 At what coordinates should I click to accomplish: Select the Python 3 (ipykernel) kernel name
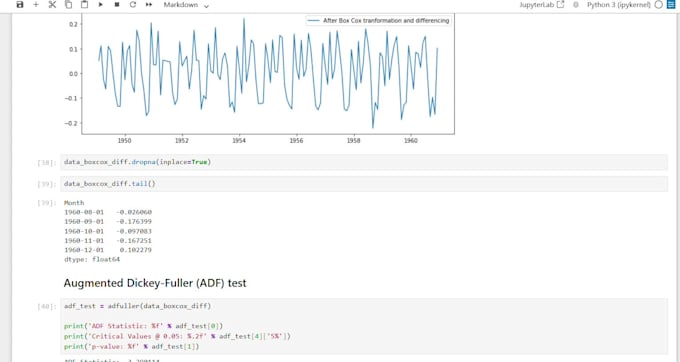pyautogui.click(x=618, y=5)
